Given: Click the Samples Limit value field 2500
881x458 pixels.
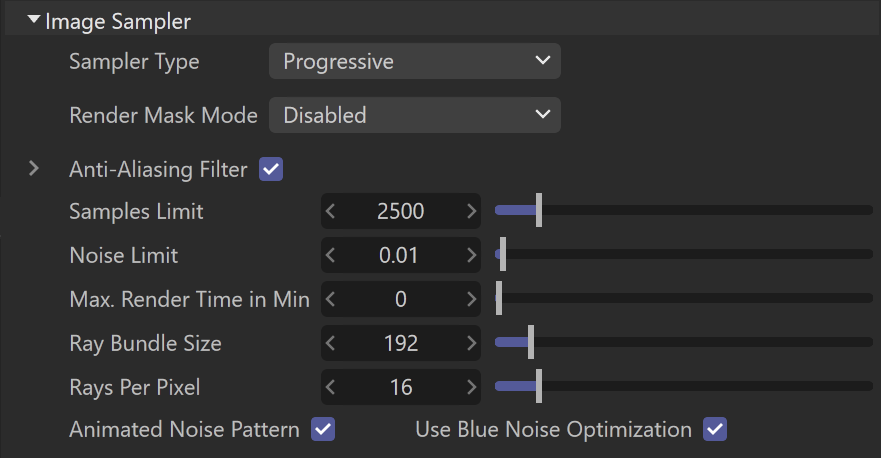Looking at the screenshot, I should point(401,211).
